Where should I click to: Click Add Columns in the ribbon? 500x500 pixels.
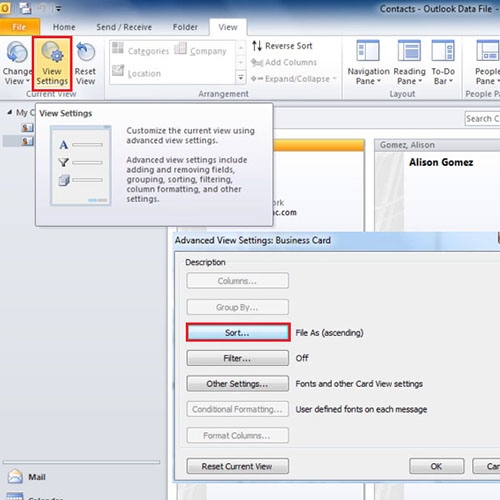click(x=284, y=62)
